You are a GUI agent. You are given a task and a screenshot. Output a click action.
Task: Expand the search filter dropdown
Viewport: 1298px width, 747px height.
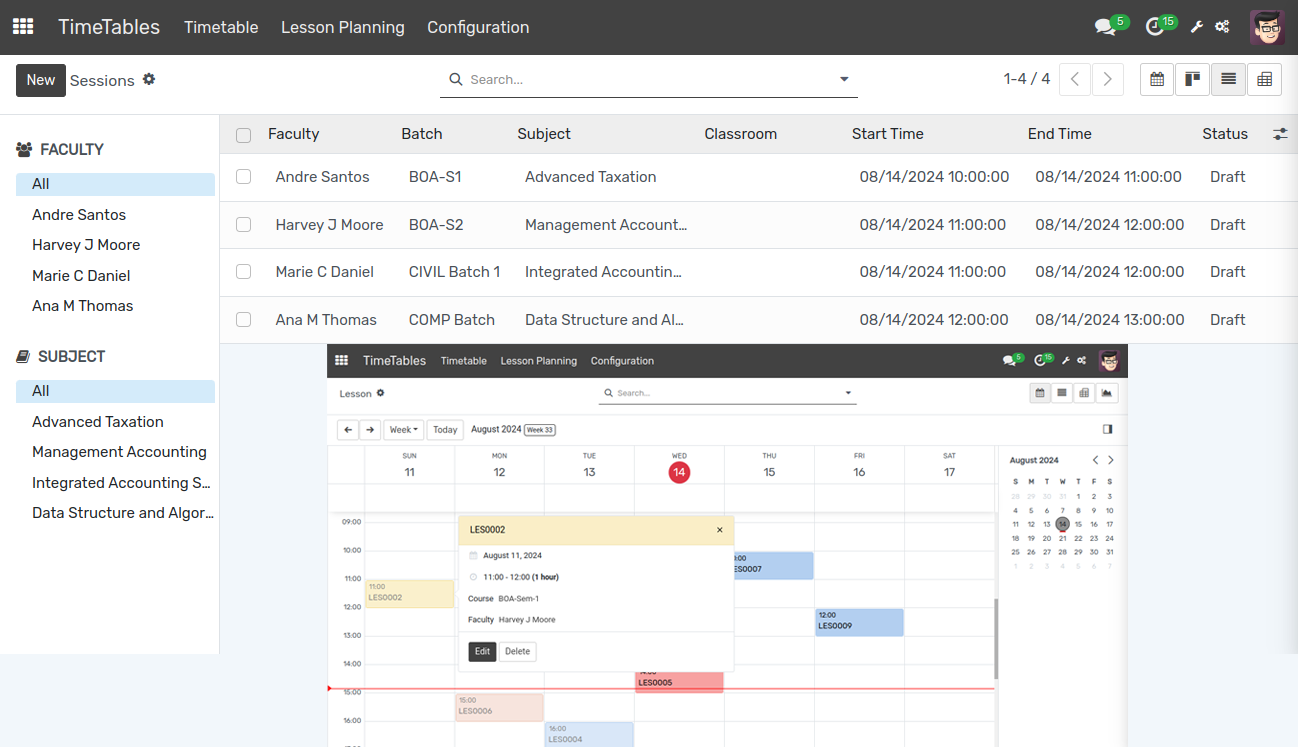tap(843, 78)
